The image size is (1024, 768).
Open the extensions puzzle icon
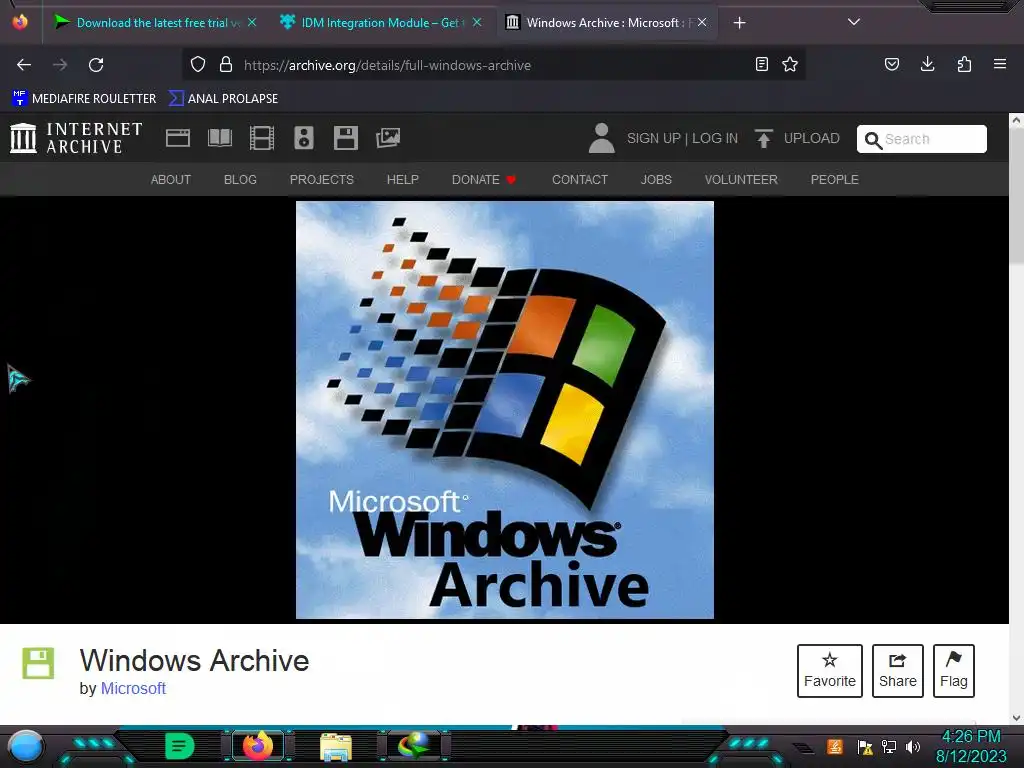964,64
